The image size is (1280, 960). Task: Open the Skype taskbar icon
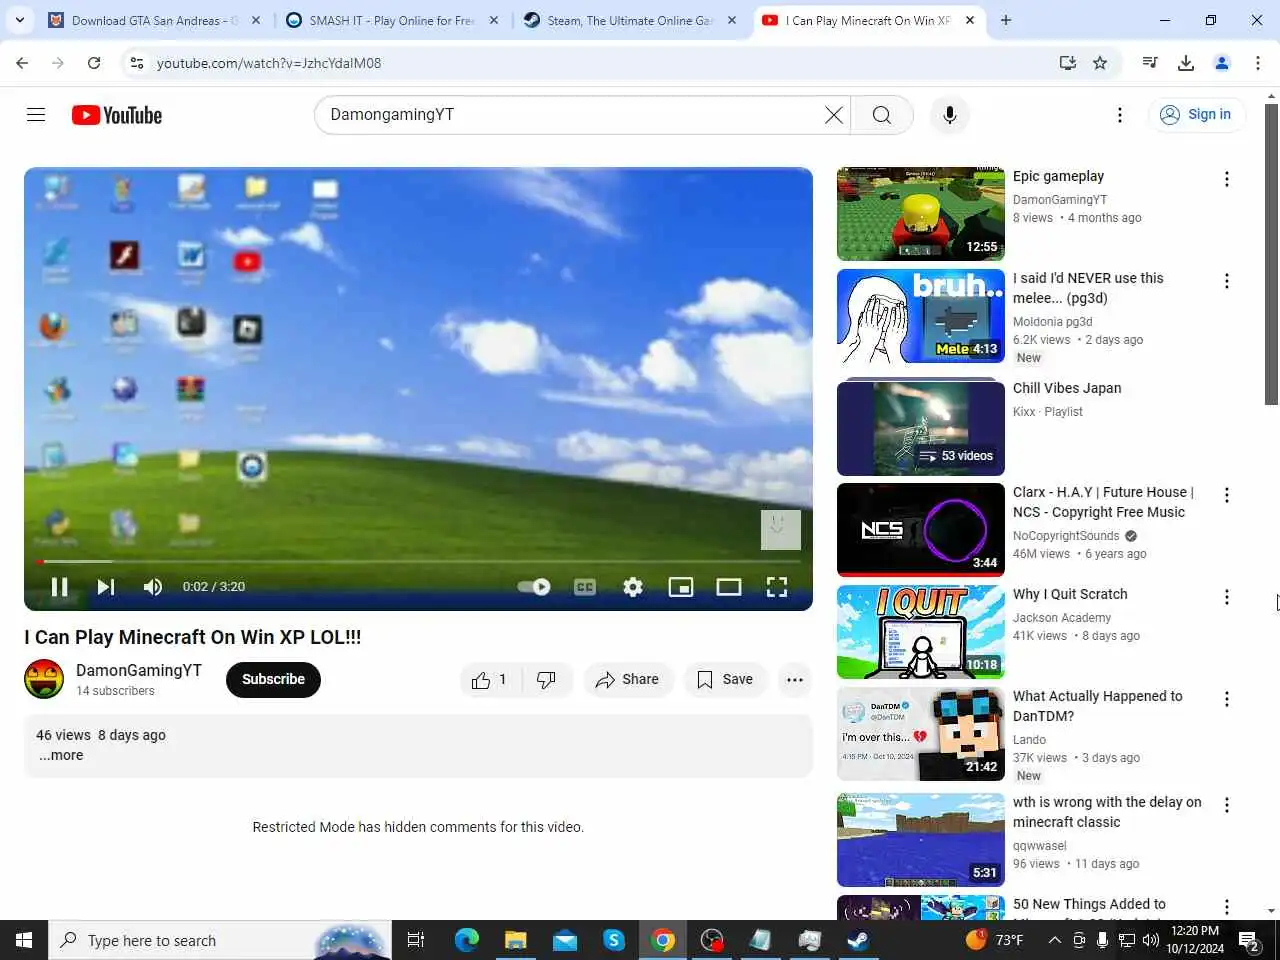pos(613,940)
